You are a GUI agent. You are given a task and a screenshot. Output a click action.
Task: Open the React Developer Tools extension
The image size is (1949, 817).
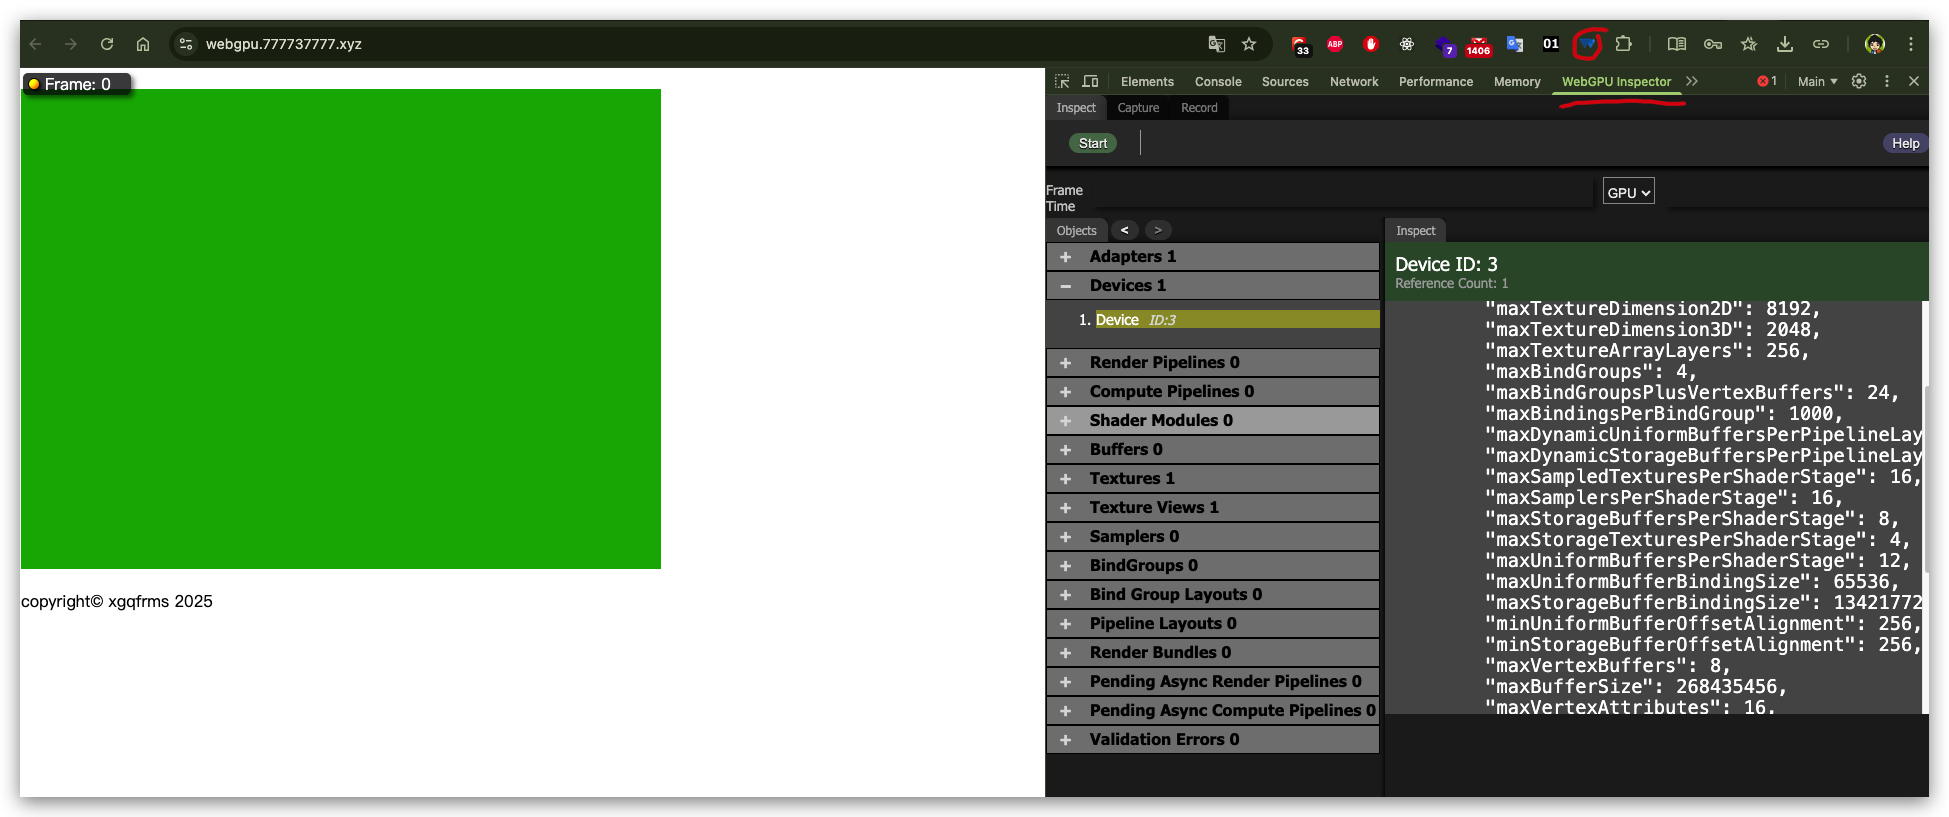[x=1407, y=44]
